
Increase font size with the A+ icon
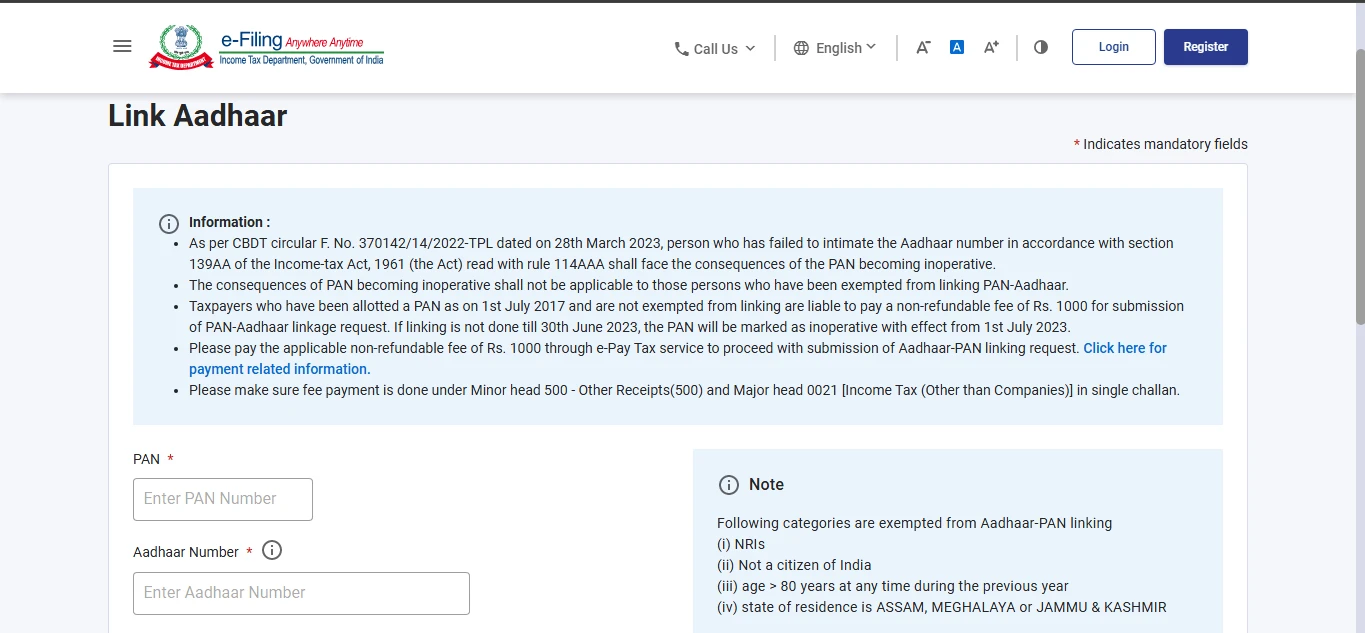[x=991, y=47]
